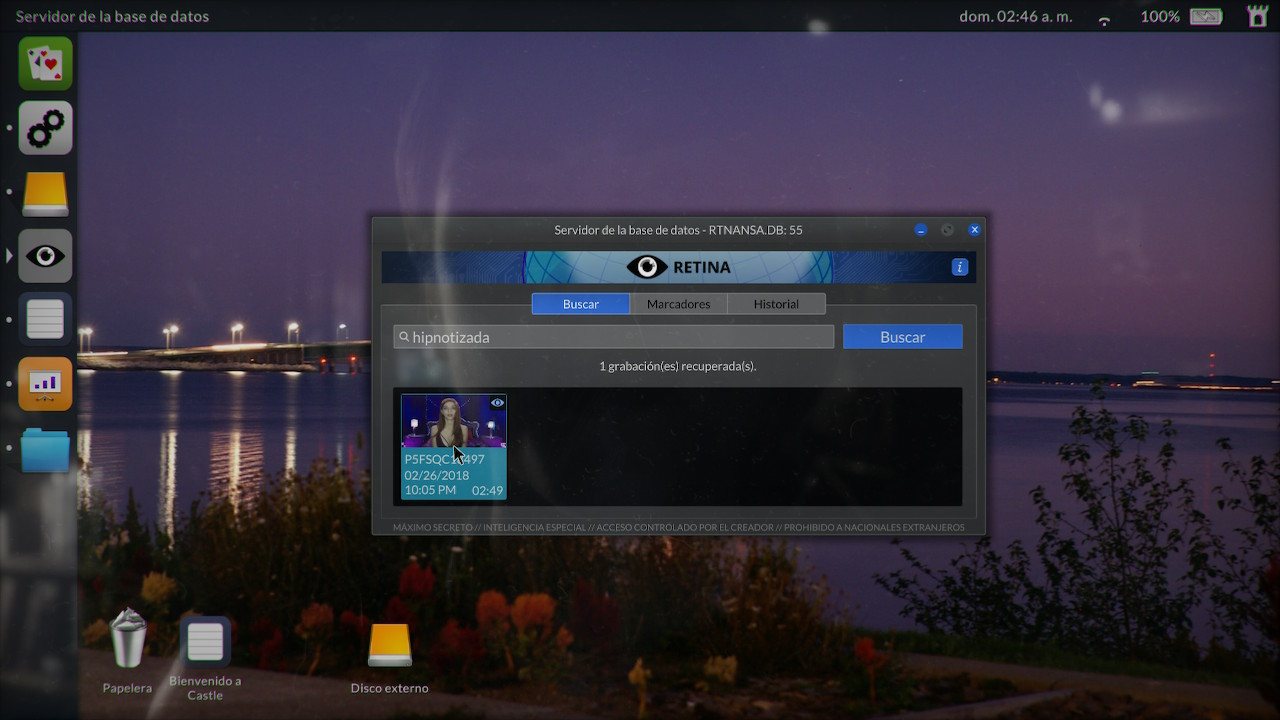Click the Retina info button

959,267
